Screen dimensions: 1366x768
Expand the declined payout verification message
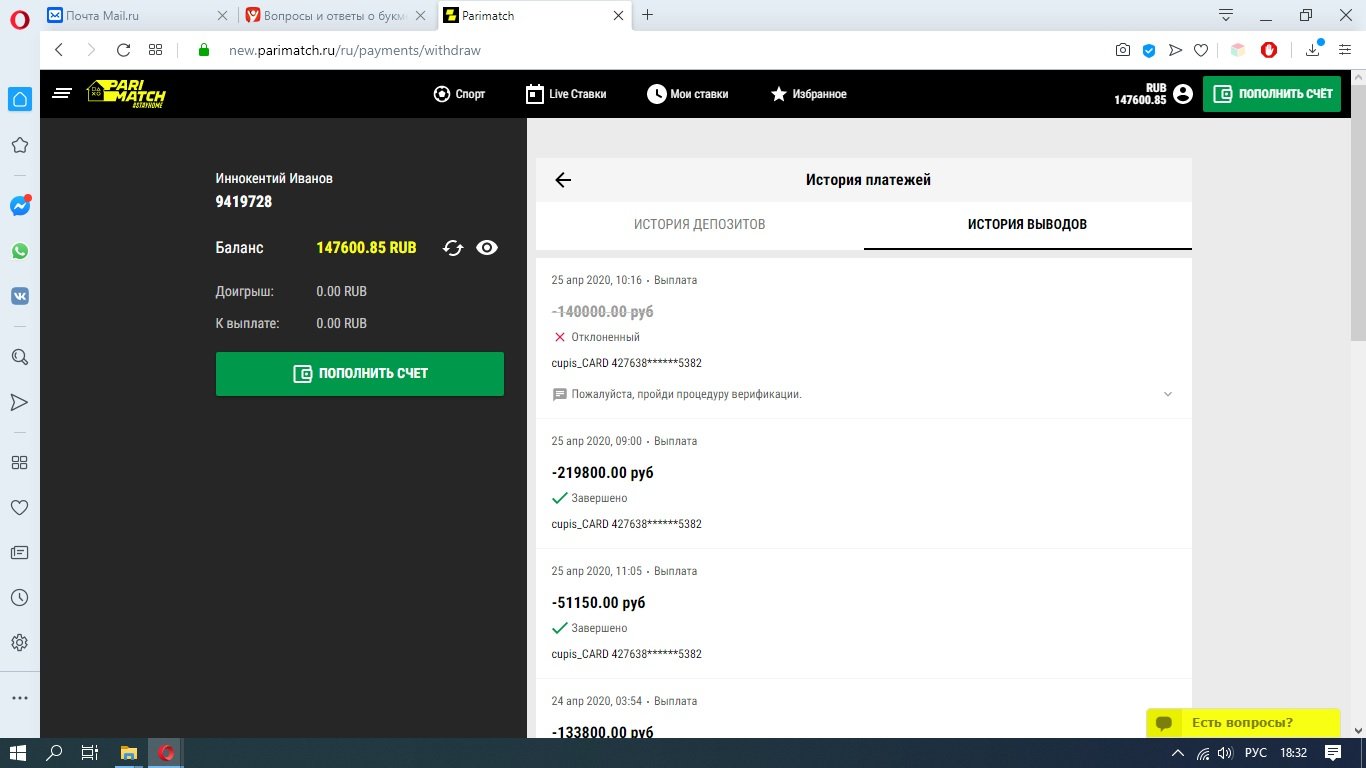point(1167,394)
